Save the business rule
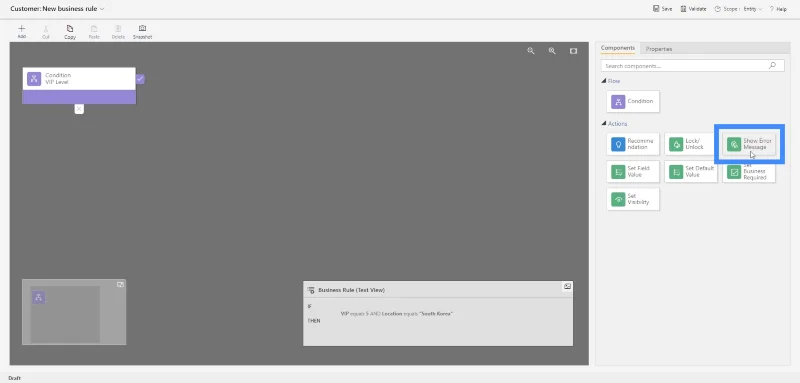Viewport: 800px width, 383px height. 662,9
